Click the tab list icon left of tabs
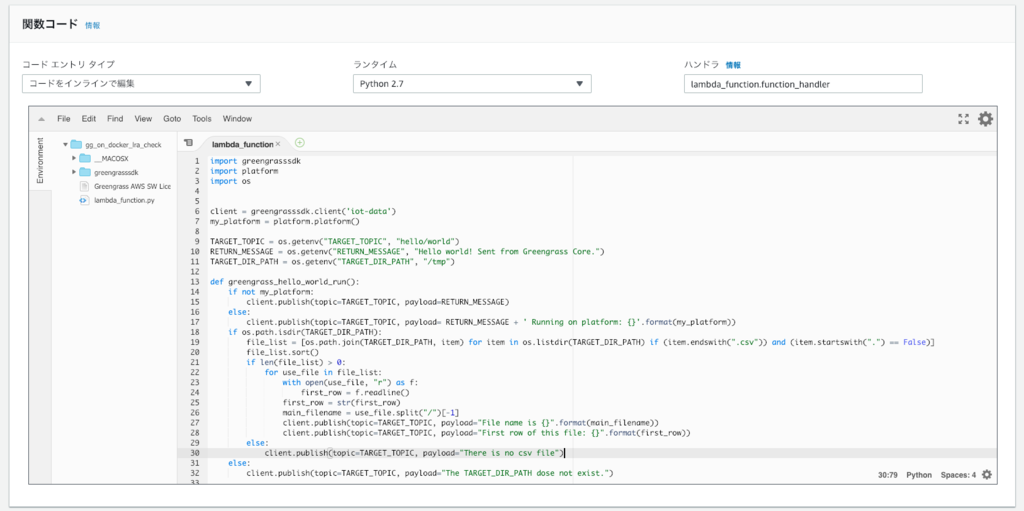Viewport: 1024px width, 511px height. click(188, 142)
